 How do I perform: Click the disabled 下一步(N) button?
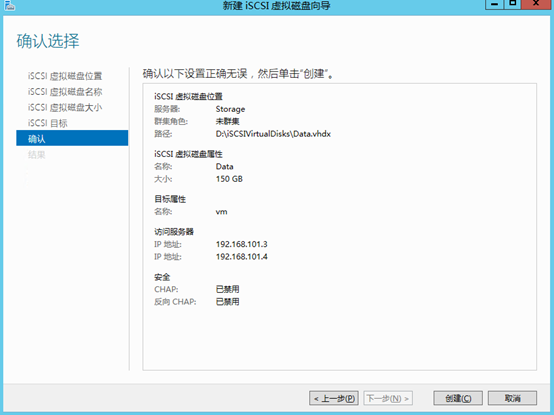tap(388, 398)
